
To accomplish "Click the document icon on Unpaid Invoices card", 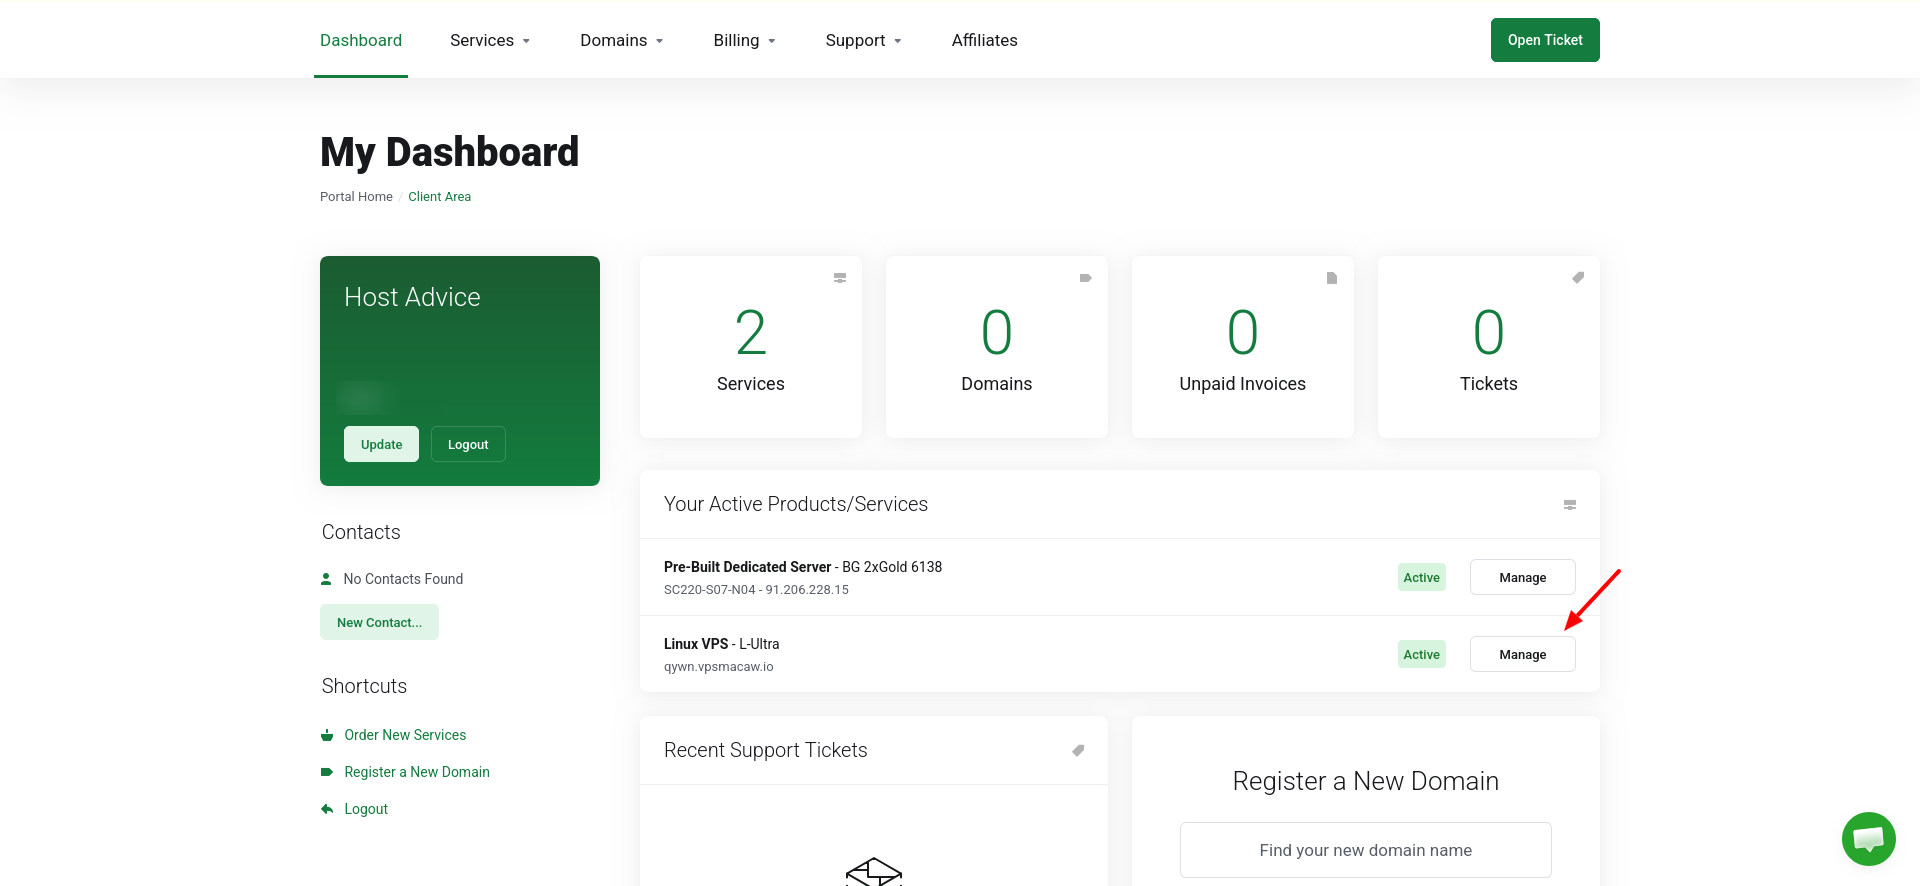I will pos(1332,278).
